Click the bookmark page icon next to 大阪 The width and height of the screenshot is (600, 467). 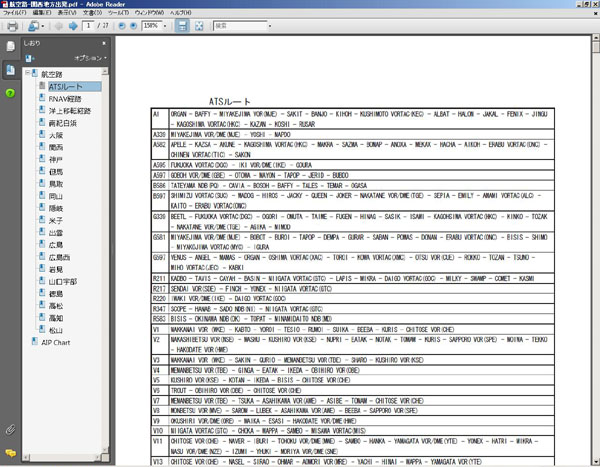(42, 134)
